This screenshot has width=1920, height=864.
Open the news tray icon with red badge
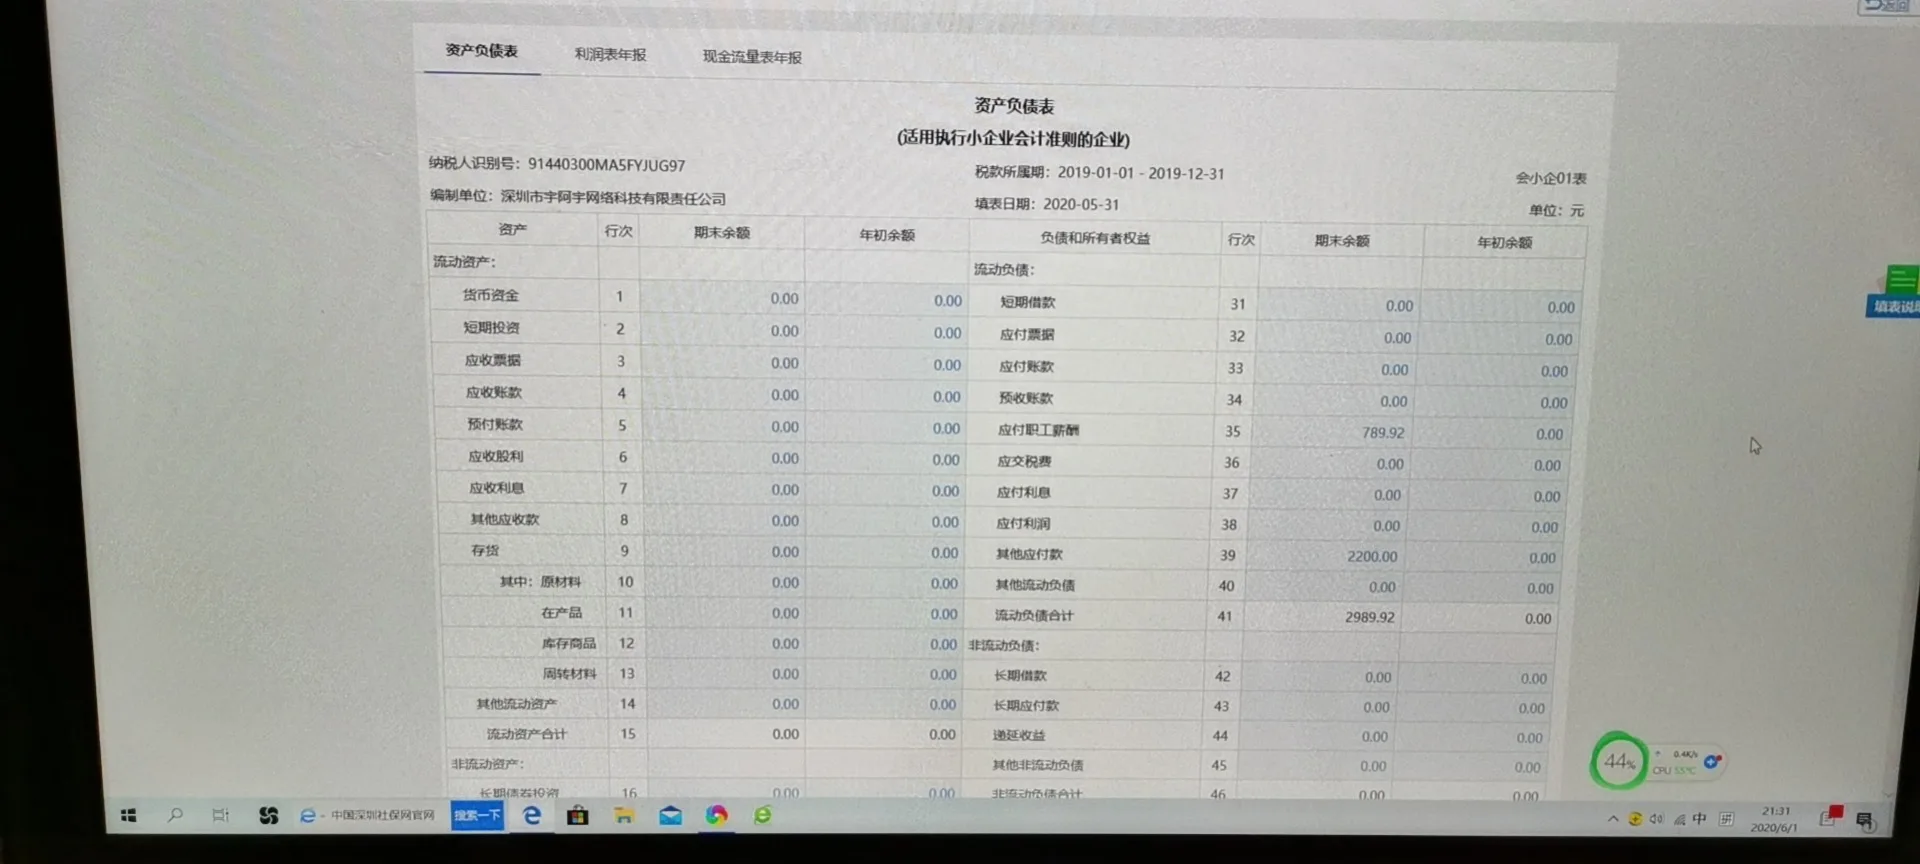1830,817
